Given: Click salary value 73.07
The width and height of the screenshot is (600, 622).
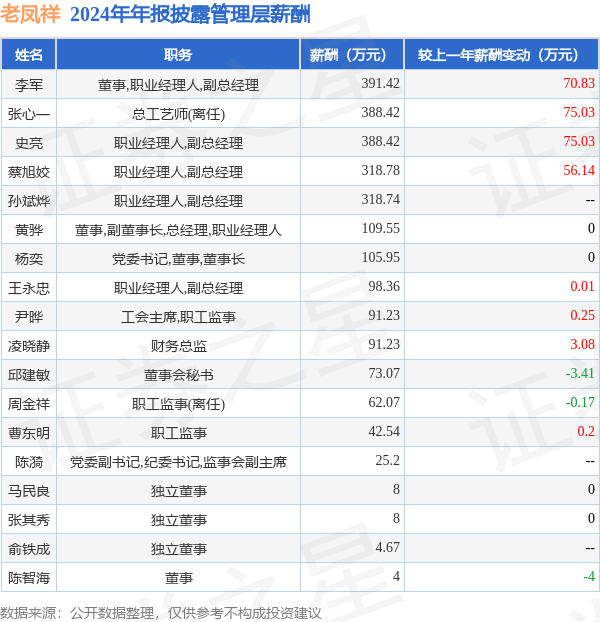Looking at the screenshot, I should click(x=384, y=373).
